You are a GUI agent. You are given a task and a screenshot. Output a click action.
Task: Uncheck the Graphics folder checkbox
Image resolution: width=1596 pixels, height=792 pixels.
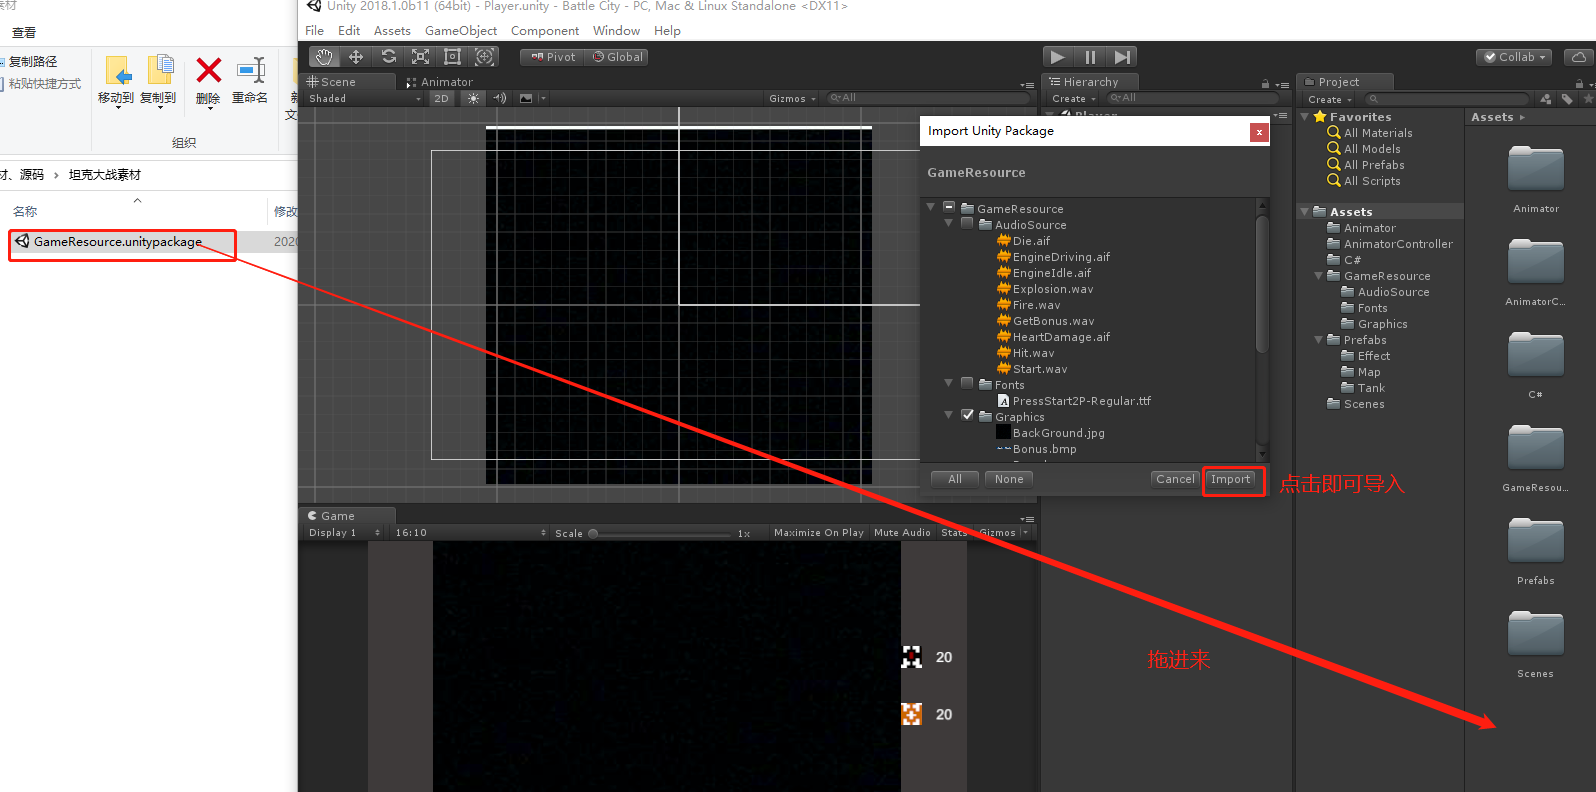pos(967,416)
